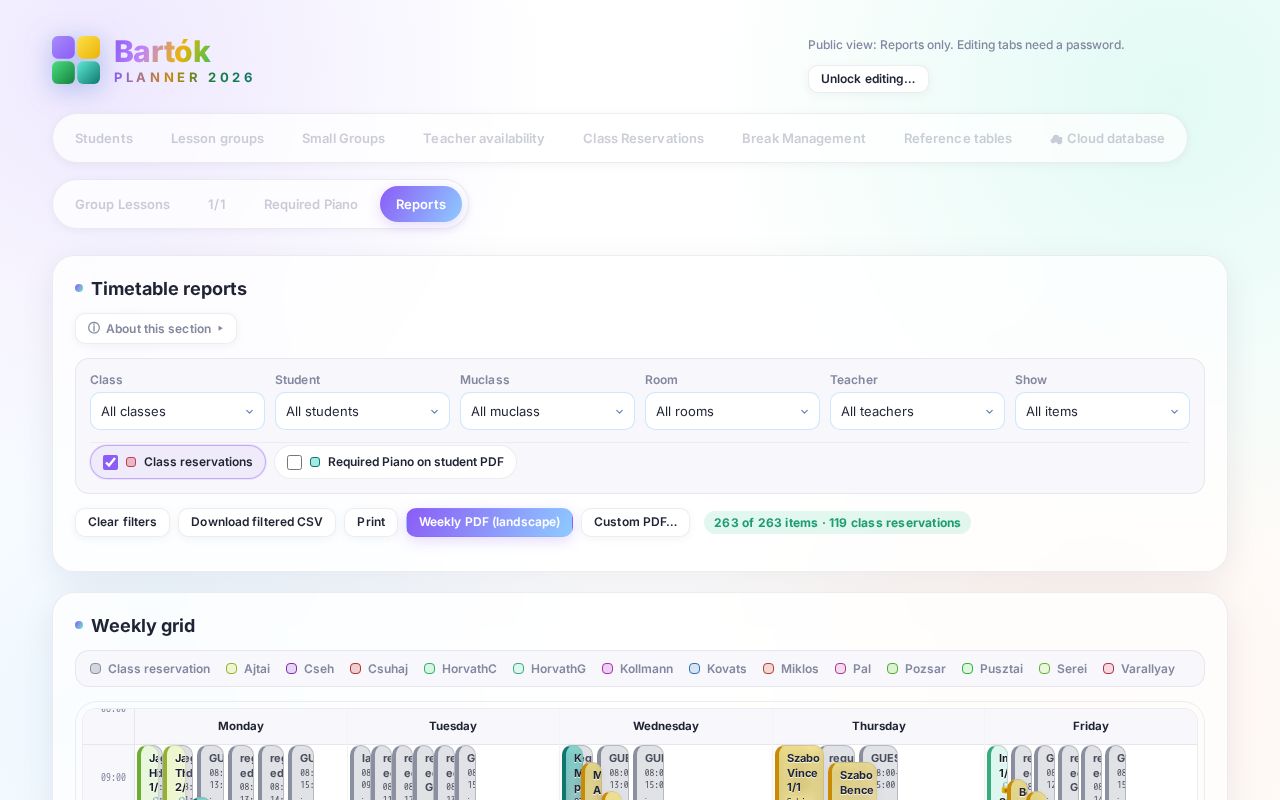Open Szabo Vince 1/1 lesson on Thursday
The image size is (1280, 800).
click(801, 773)
